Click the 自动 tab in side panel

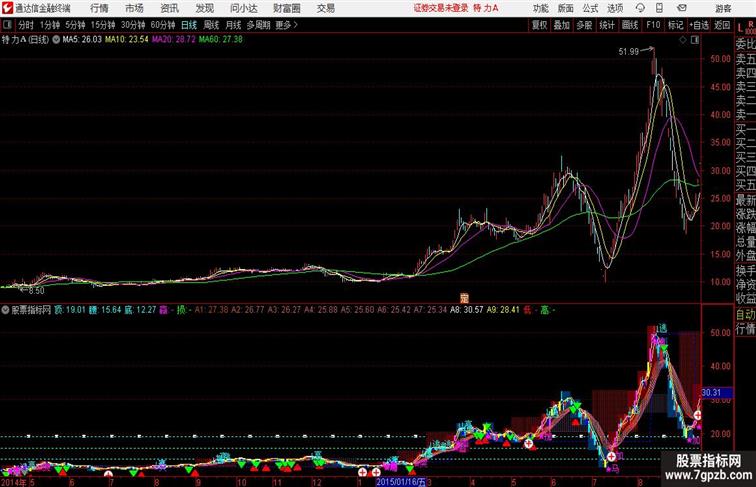[x=745, y=314]
